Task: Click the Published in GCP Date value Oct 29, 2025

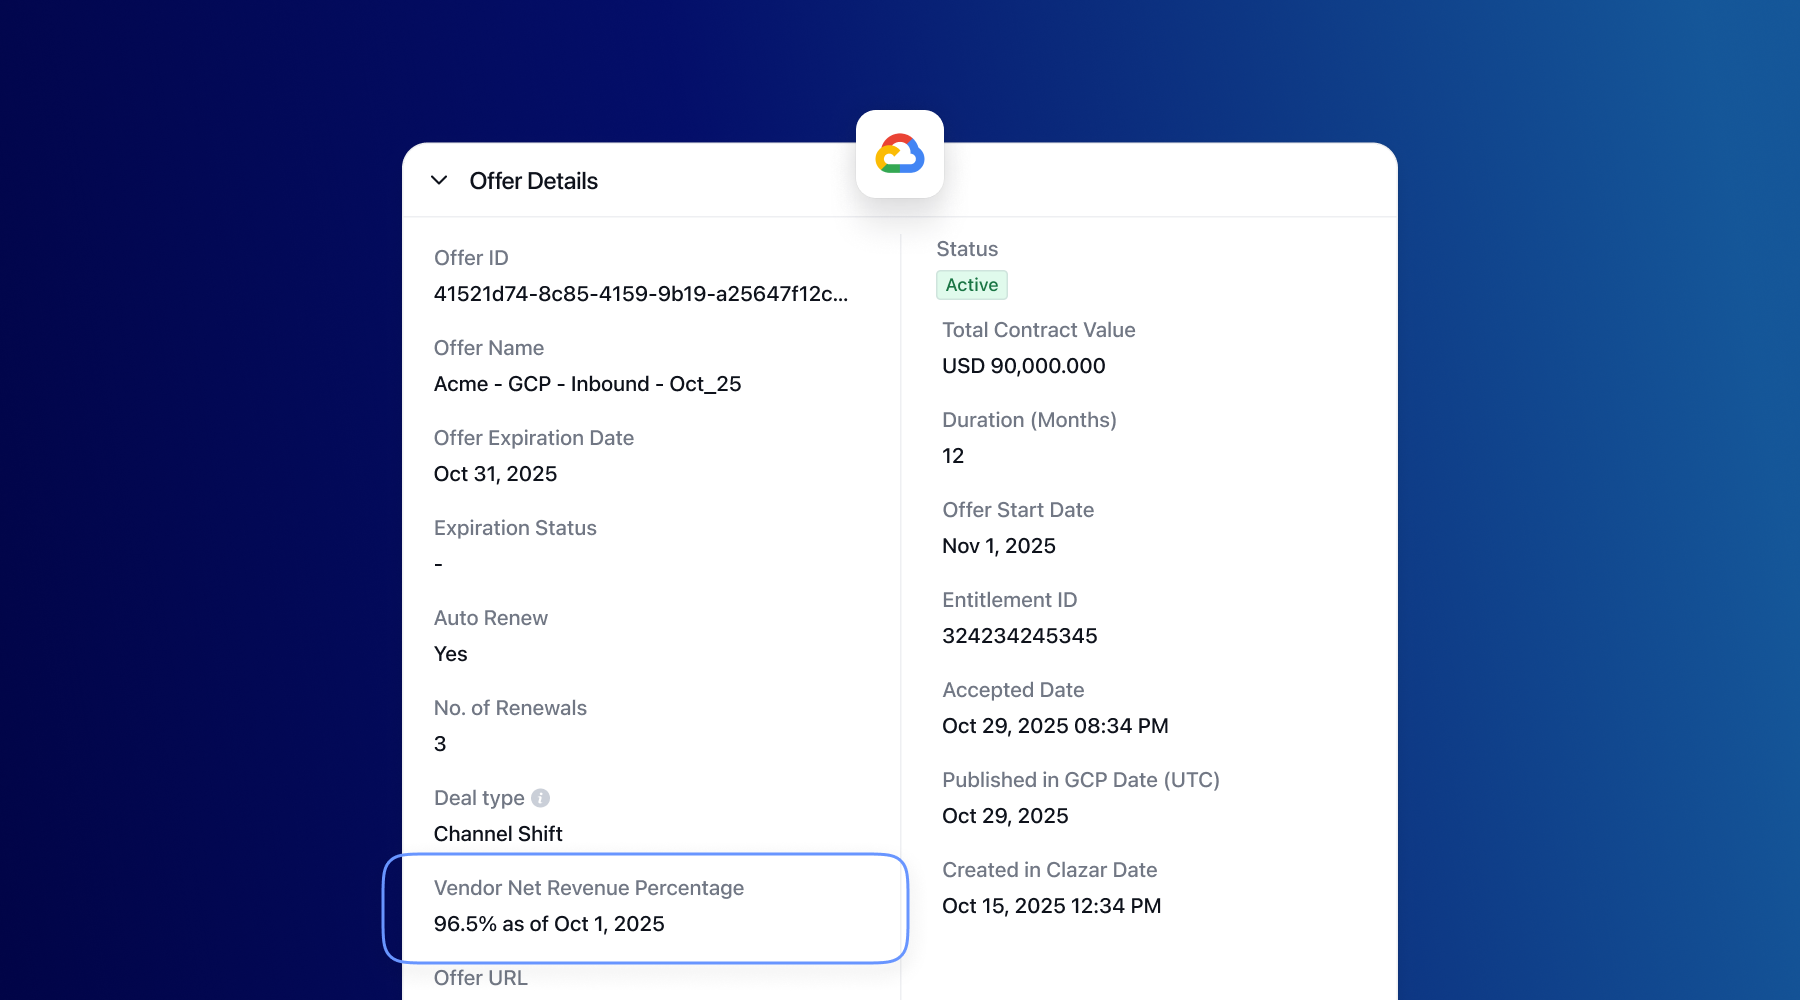Action: (1005, 816)
